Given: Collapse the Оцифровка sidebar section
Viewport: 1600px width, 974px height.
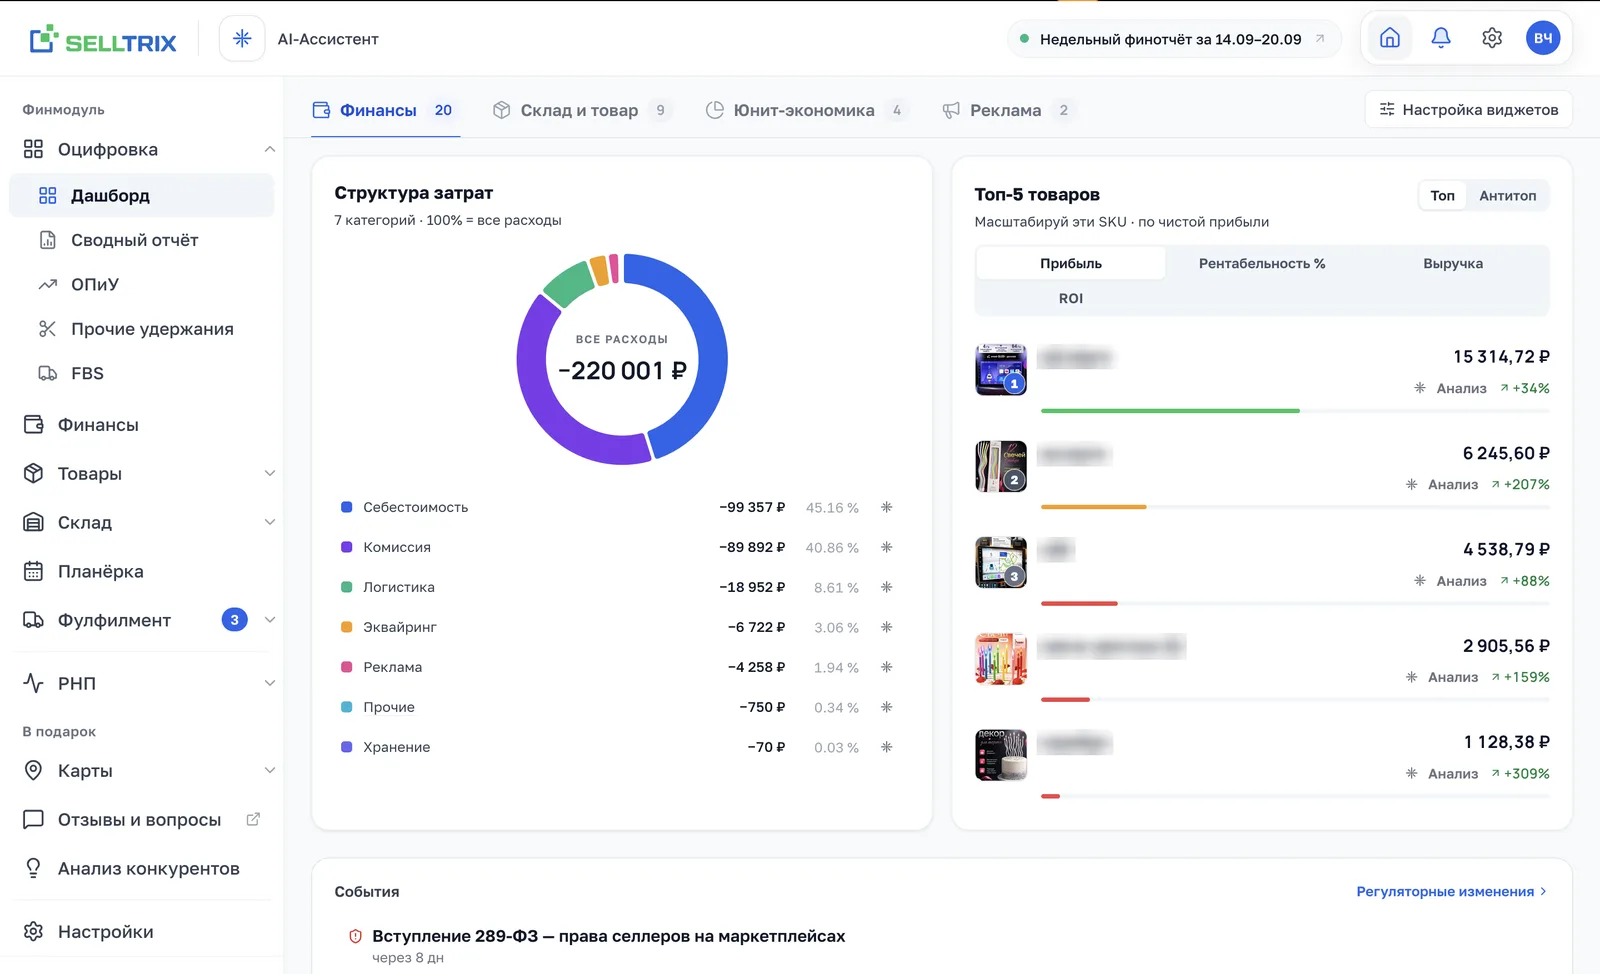Looking at the screenshot, I should (269, 149).
